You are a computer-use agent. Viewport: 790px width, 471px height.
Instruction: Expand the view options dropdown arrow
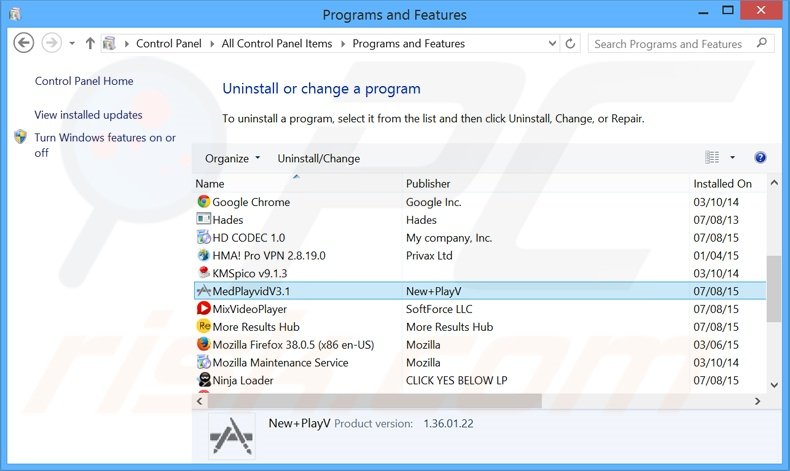click(733, 158)
